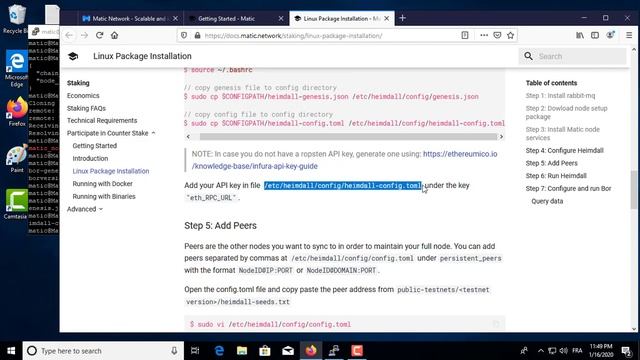The image size is (640, 360).
Task: Click the taskbar volume icon
Action: click(x=564, y=351)
